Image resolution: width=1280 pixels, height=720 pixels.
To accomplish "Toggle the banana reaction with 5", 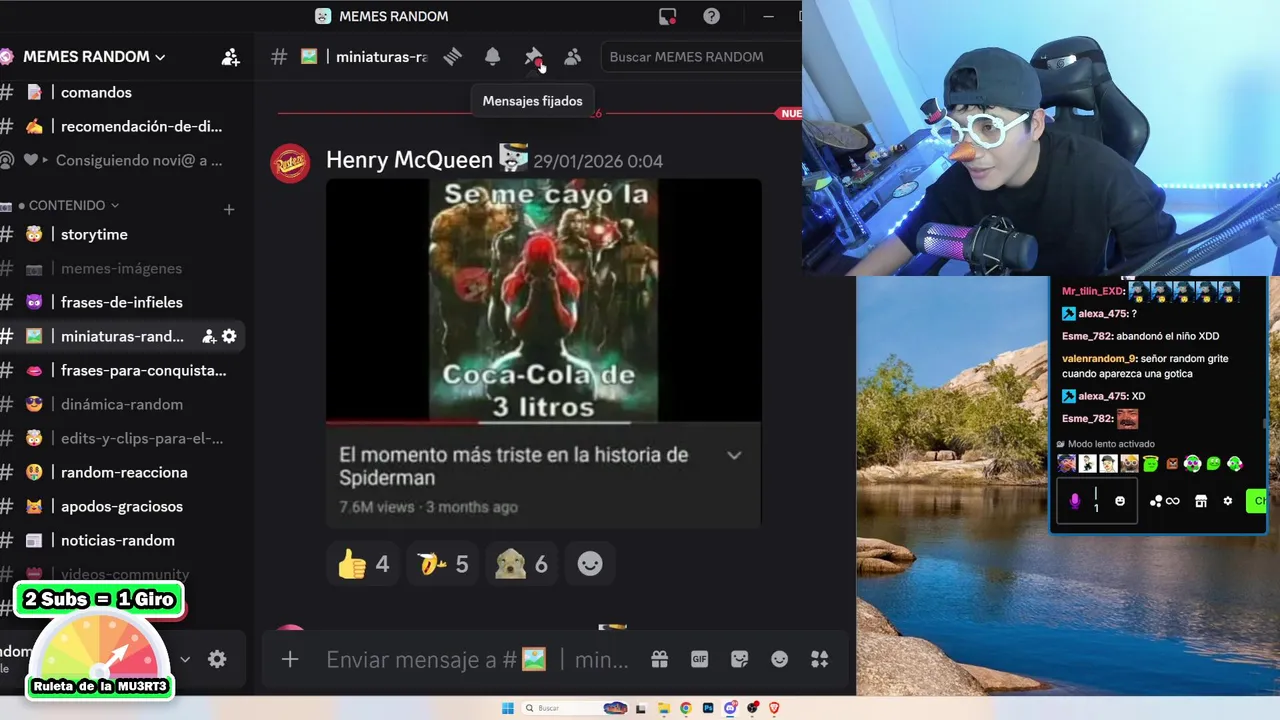I will coord(443,564).
